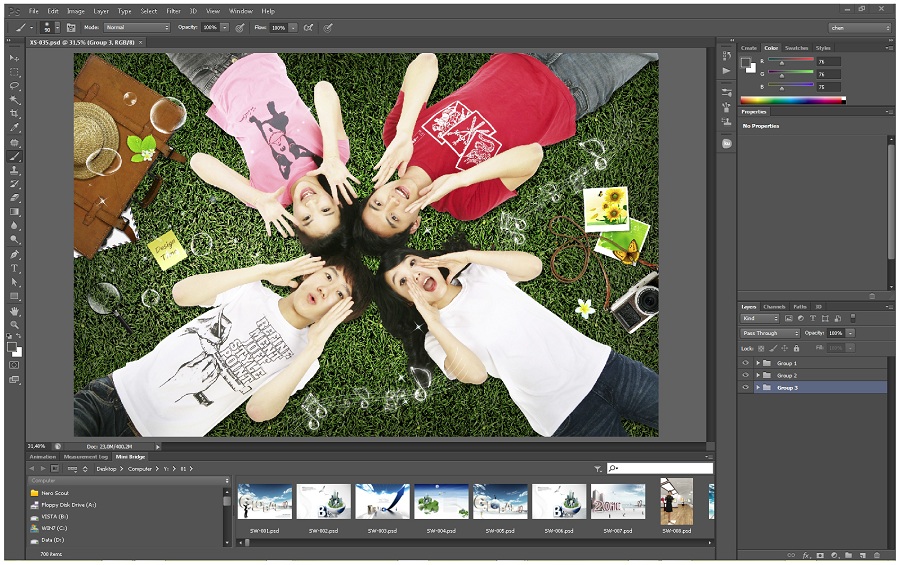Activate the Hand tool
Viewport: 900px width, 565px height.
pyautogui.click(x=15, y=311)
